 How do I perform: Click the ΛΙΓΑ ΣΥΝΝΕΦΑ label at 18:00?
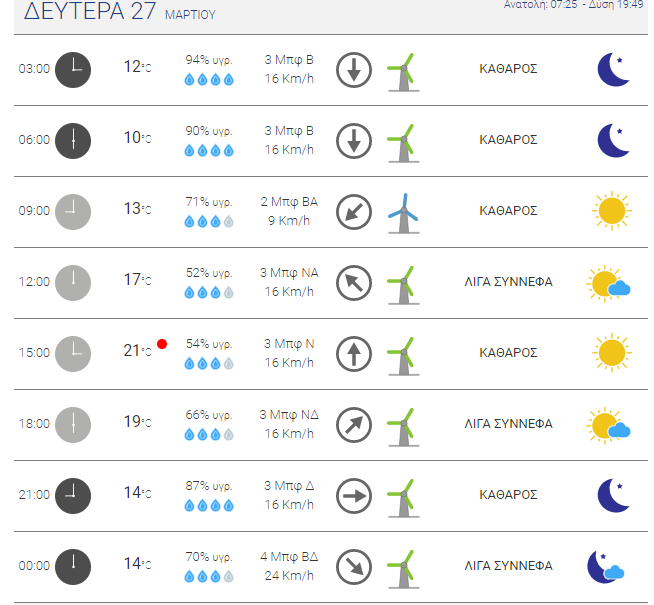click(508, 424)
